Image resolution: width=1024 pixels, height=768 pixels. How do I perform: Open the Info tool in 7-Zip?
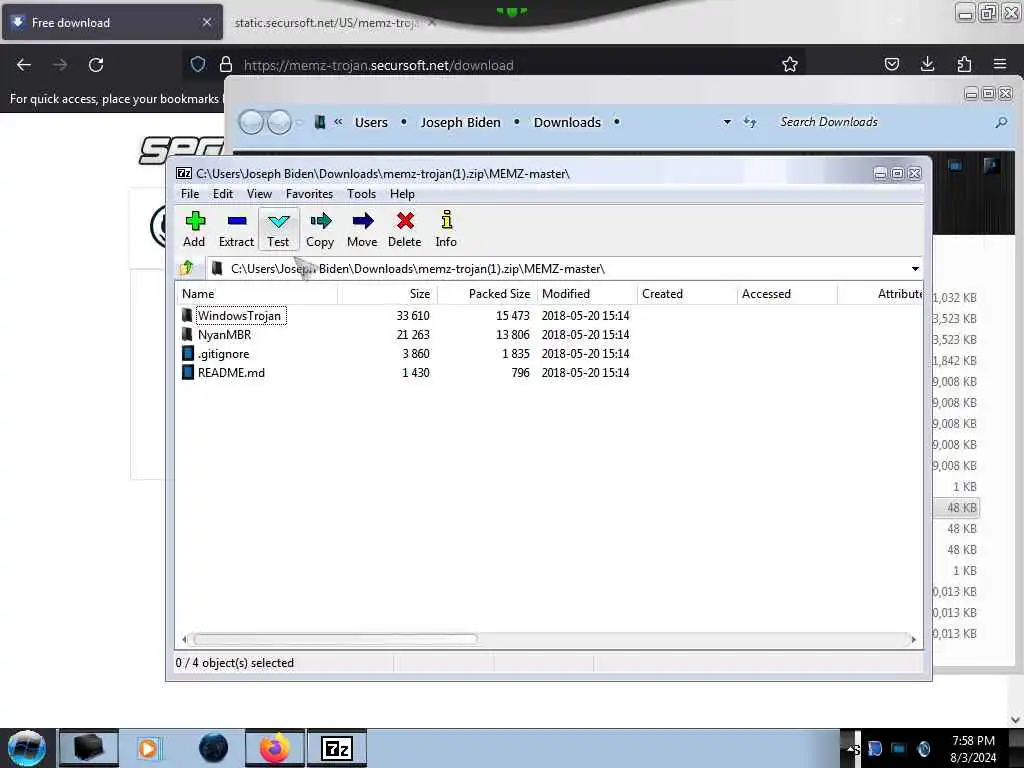click(x=446, y=229)
